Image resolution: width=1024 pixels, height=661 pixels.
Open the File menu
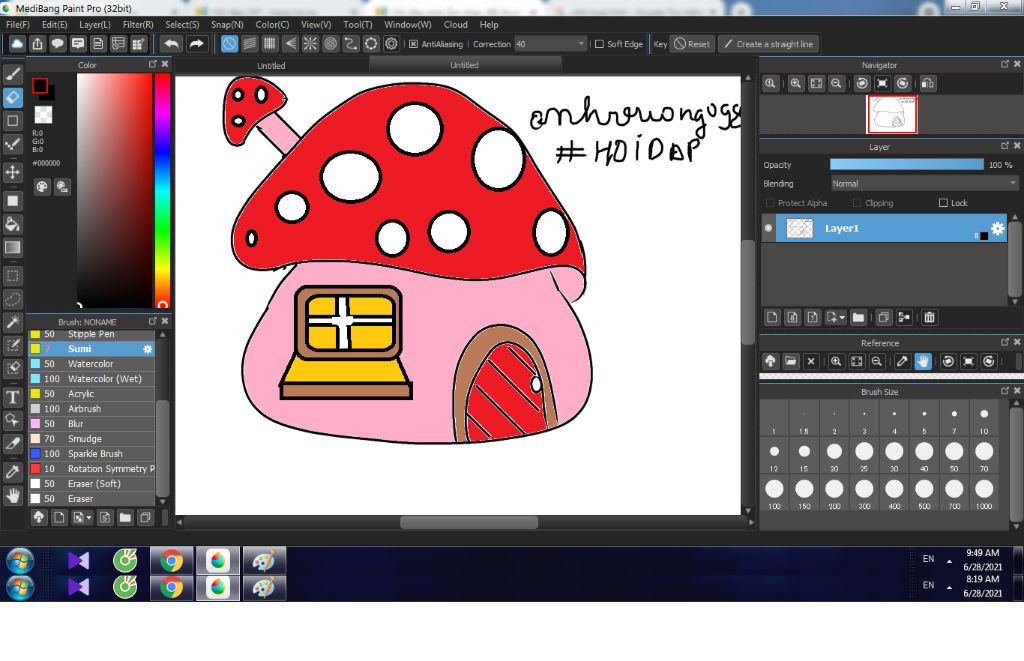point(18,24)
